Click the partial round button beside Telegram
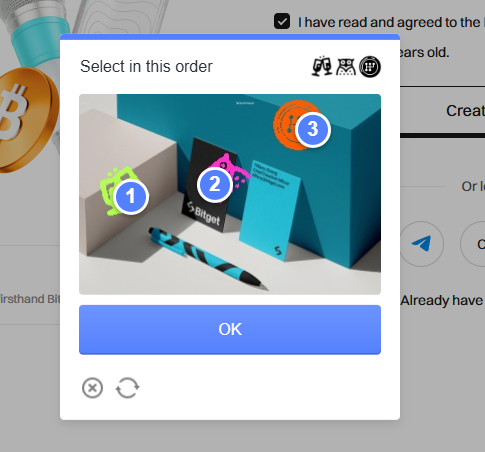This screenshot has width=485, height=452. [x=473, y=244]
